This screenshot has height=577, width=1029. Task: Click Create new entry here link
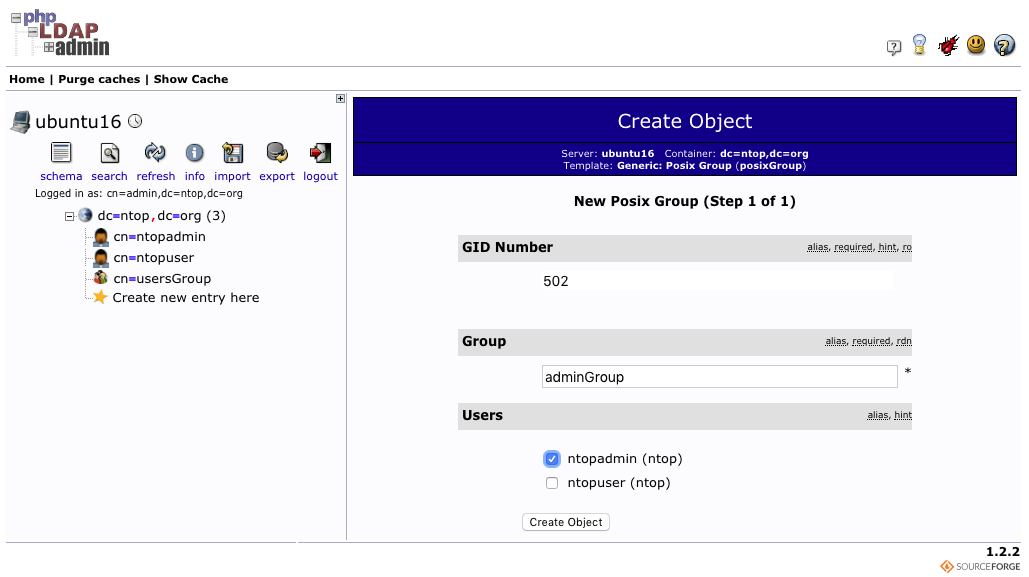(x=186, y=297)
